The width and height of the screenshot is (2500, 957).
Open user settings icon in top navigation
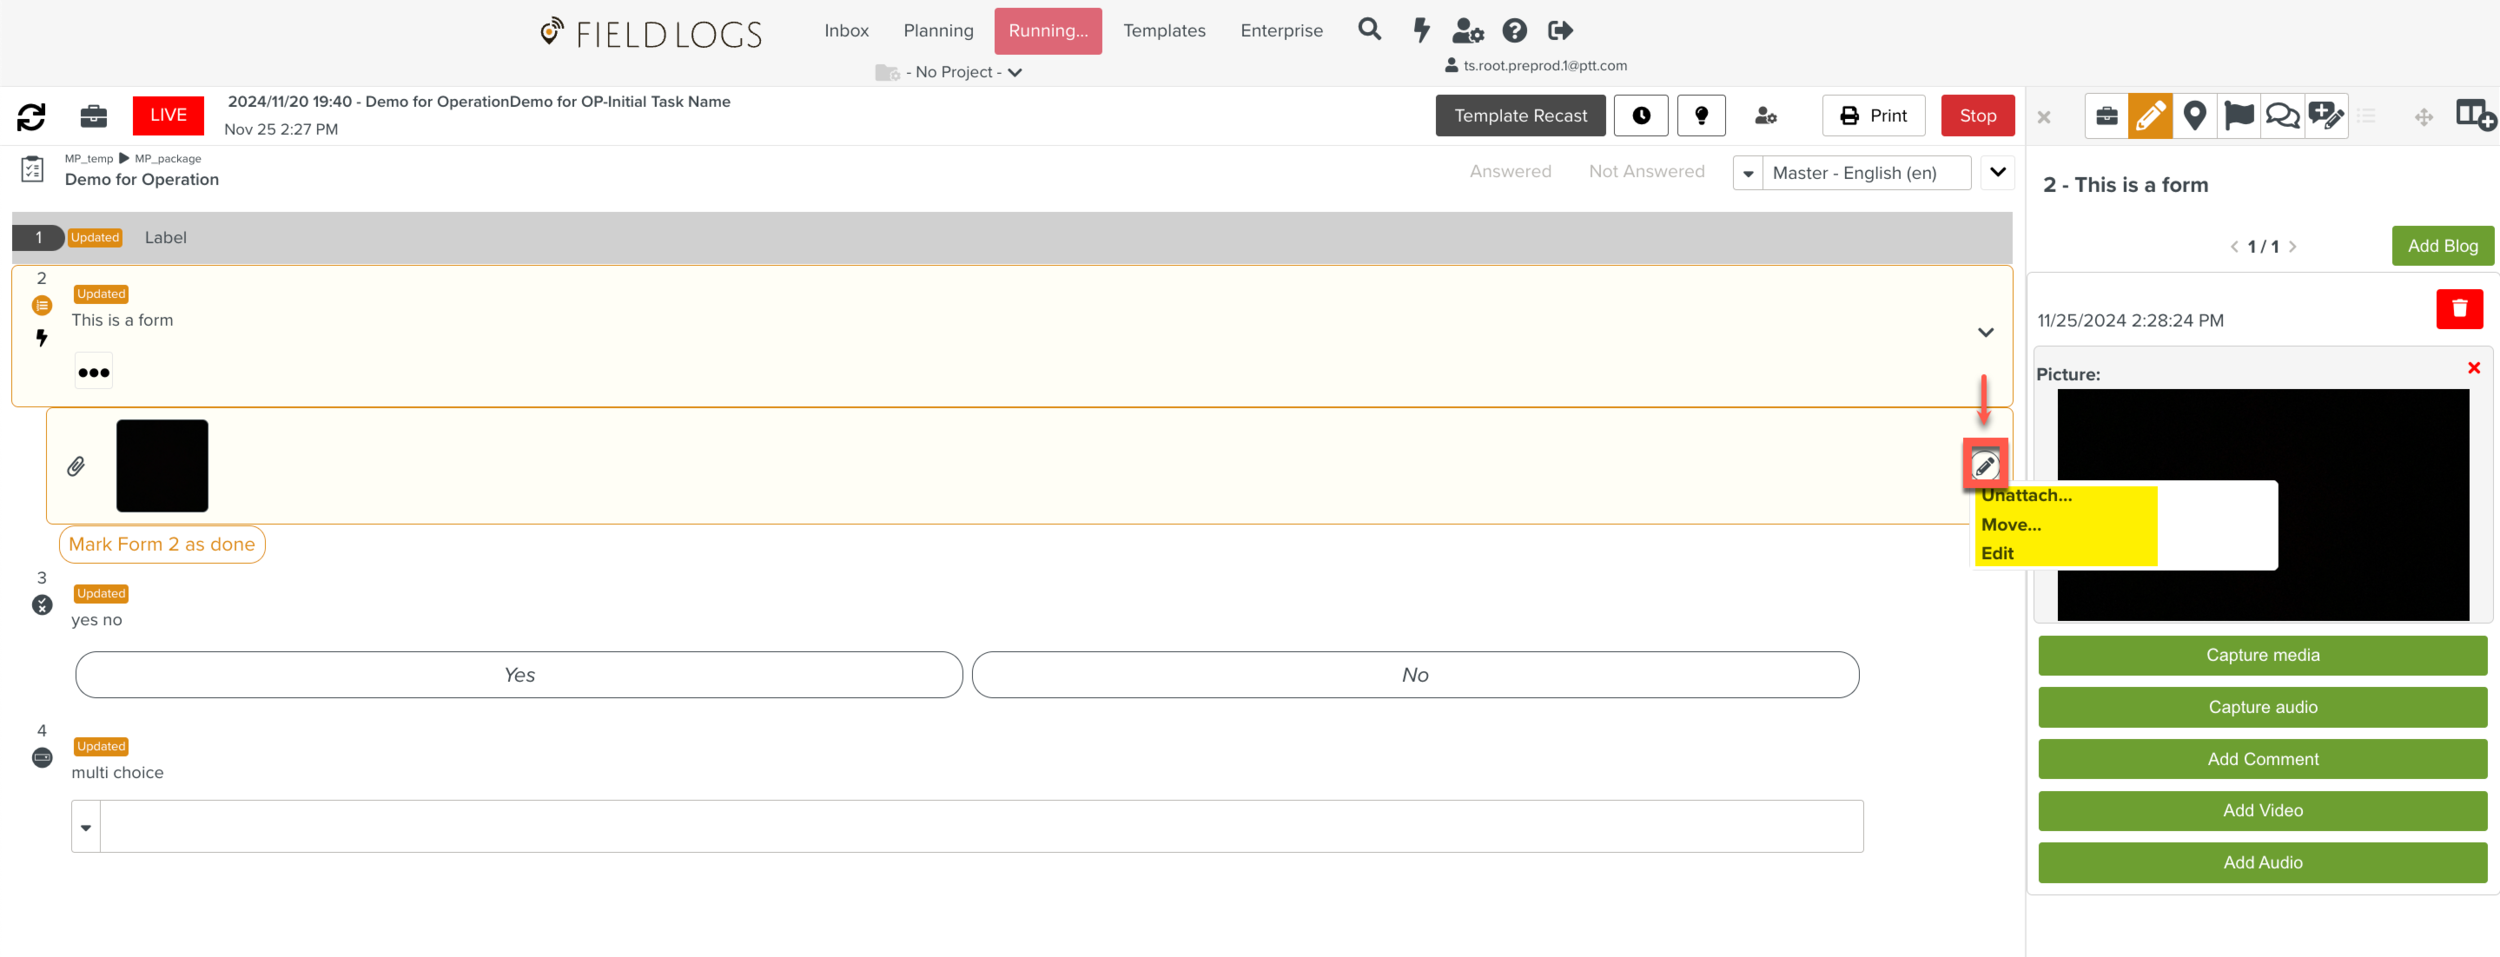(x=1467, y=31)
